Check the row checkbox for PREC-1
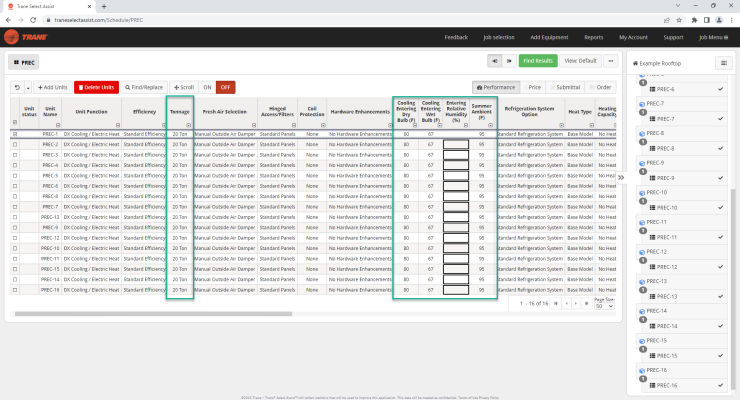Image resolution: width=740 pixels, height=400 pixels. [15, 134]
